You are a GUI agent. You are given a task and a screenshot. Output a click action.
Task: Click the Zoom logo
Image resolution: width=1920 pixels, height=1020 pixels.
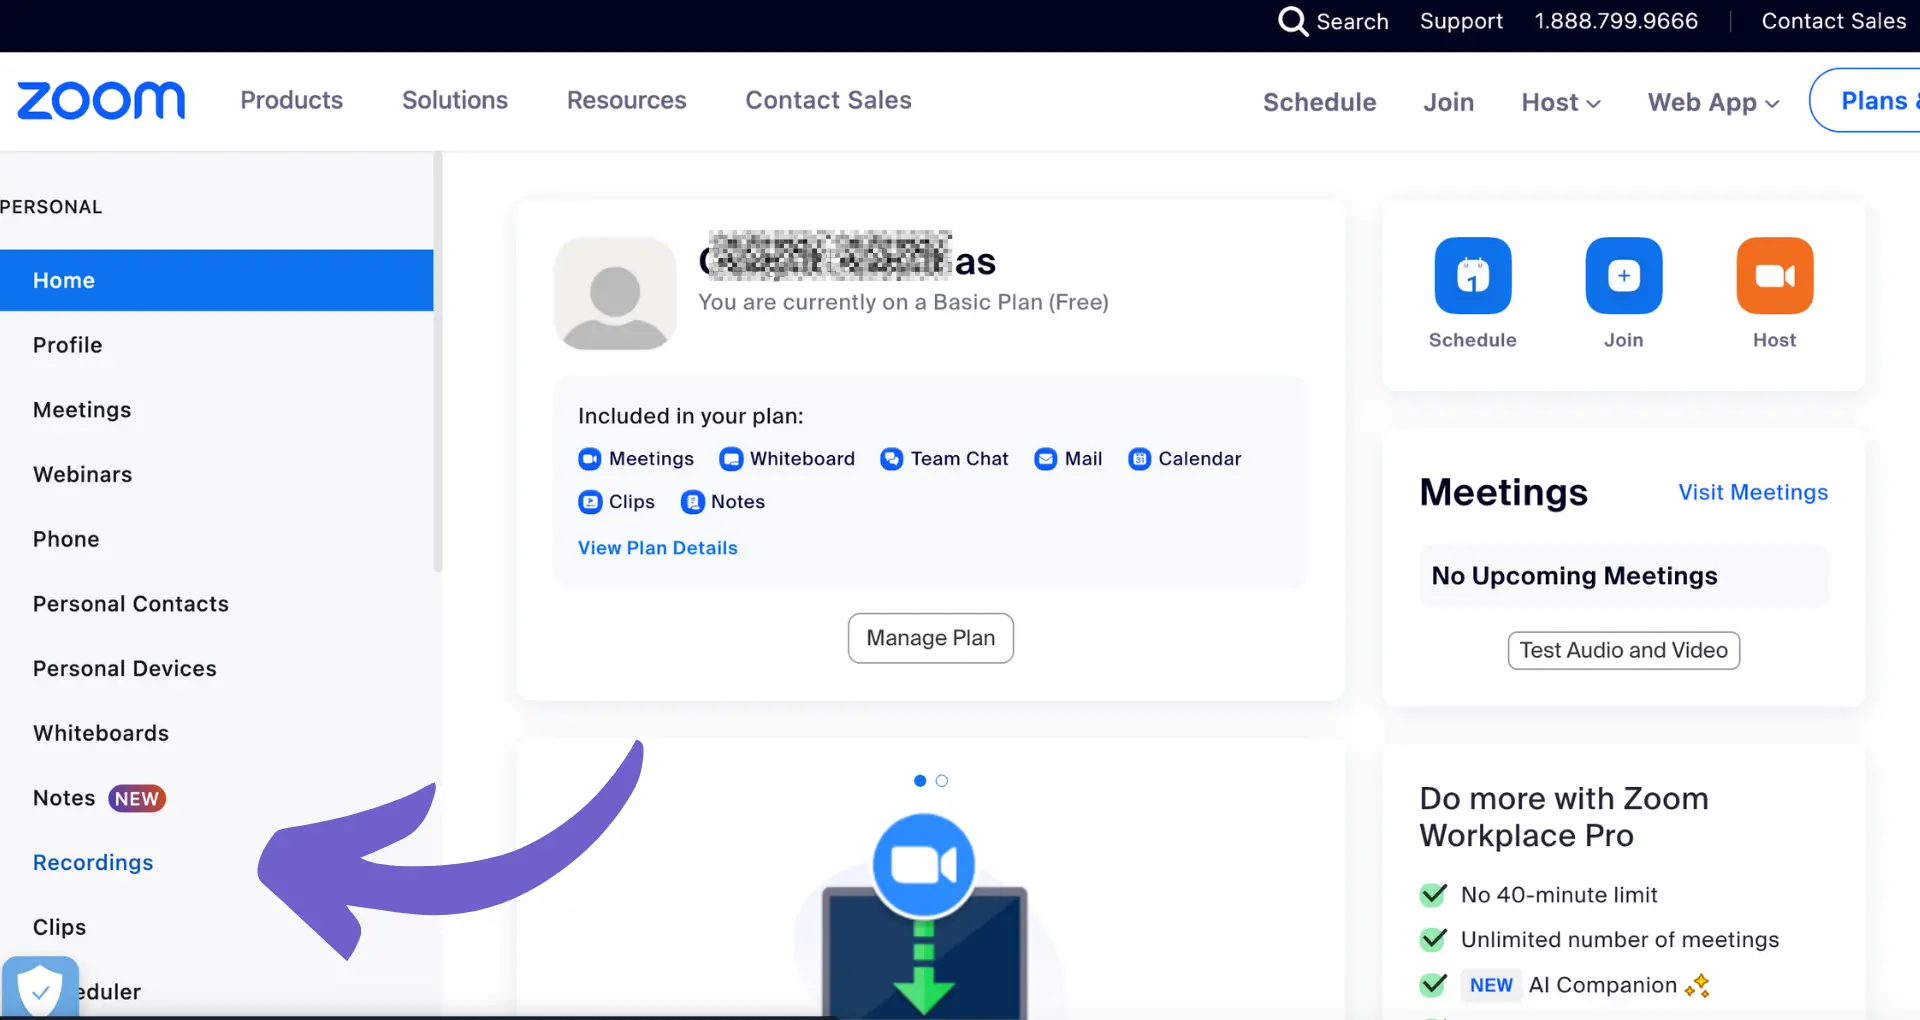(101, 101)
